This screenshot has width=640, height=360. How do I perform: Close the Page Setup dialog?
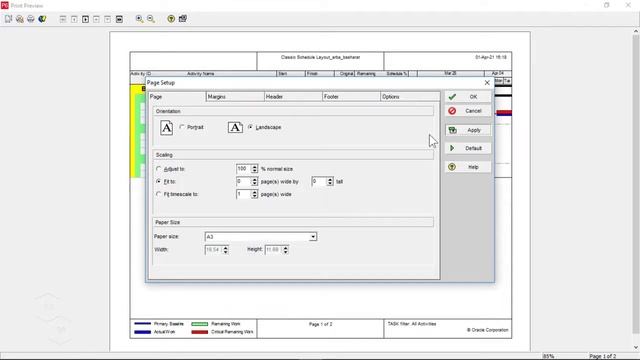pyautogui.click(x=487, y=82)
